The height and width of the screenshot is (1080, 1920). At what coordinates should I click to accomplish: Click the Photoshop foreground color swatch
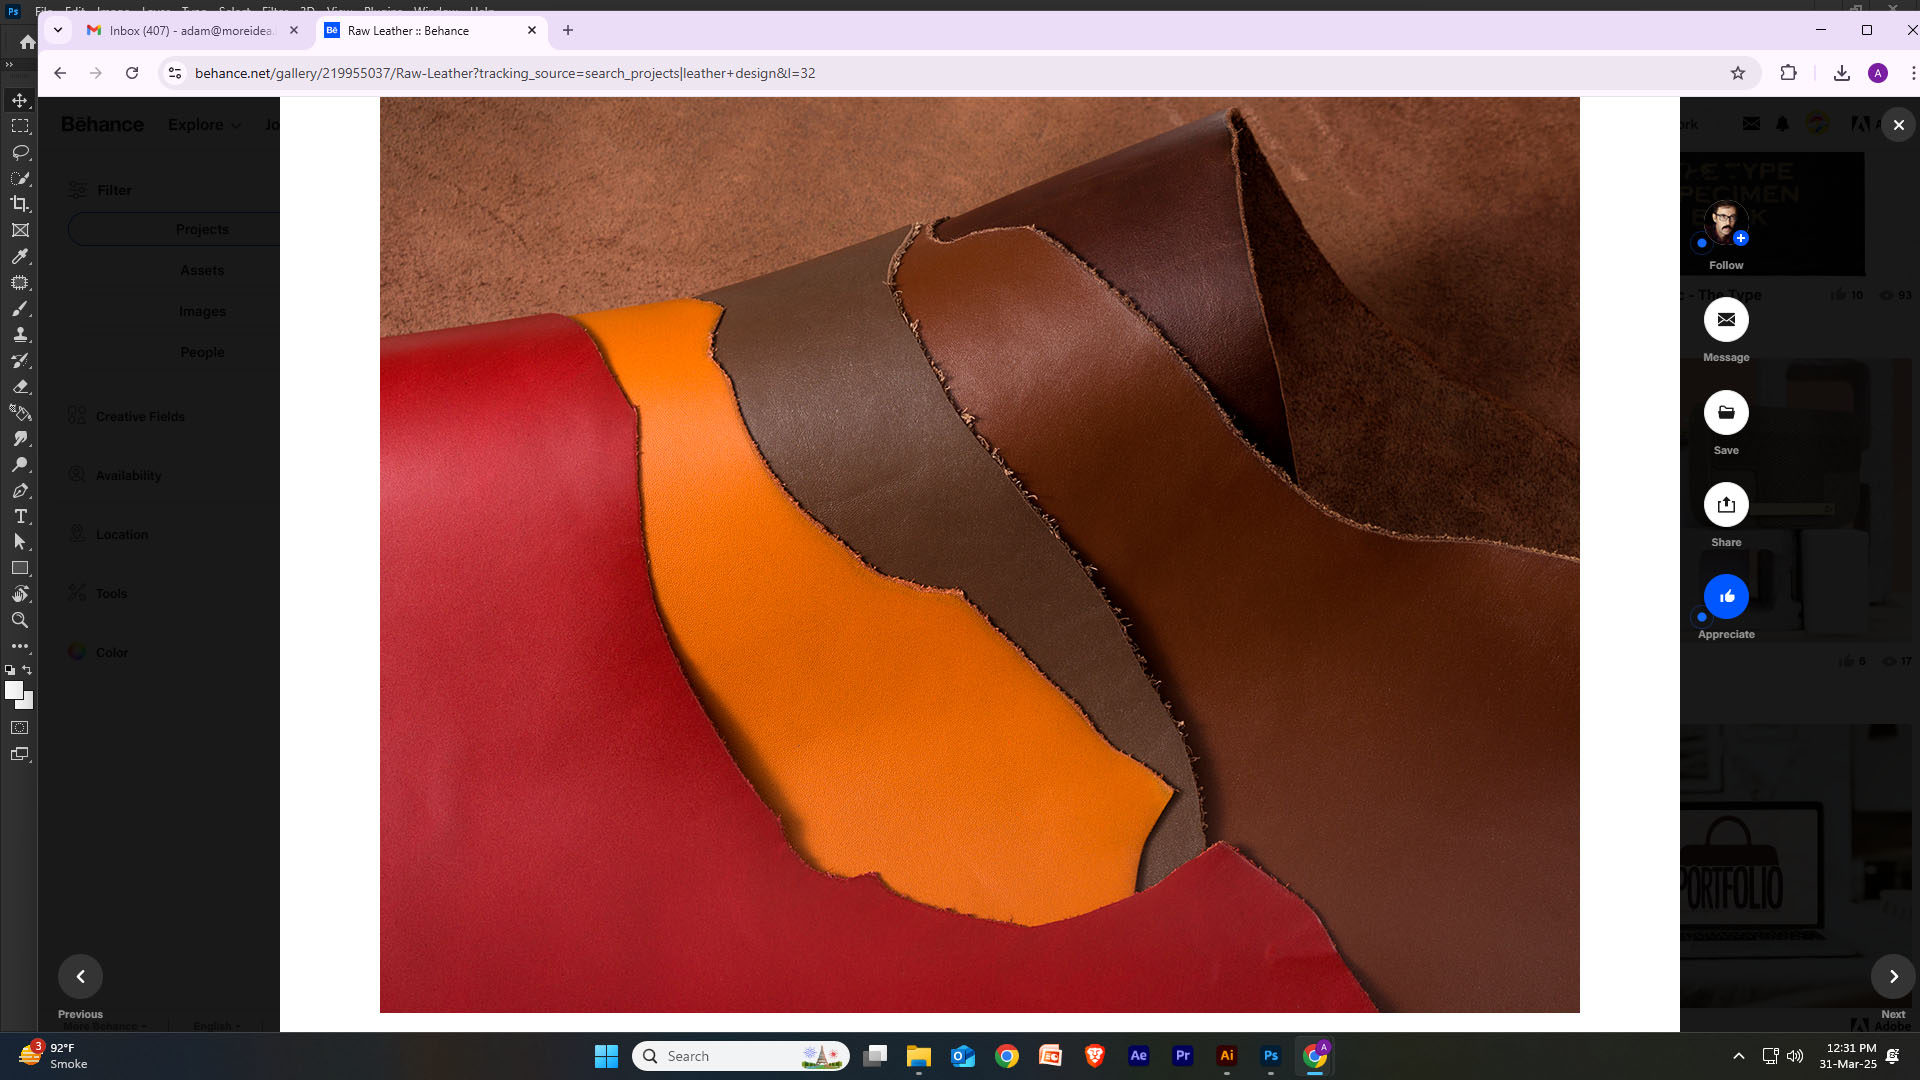click(x=13, y=690)
